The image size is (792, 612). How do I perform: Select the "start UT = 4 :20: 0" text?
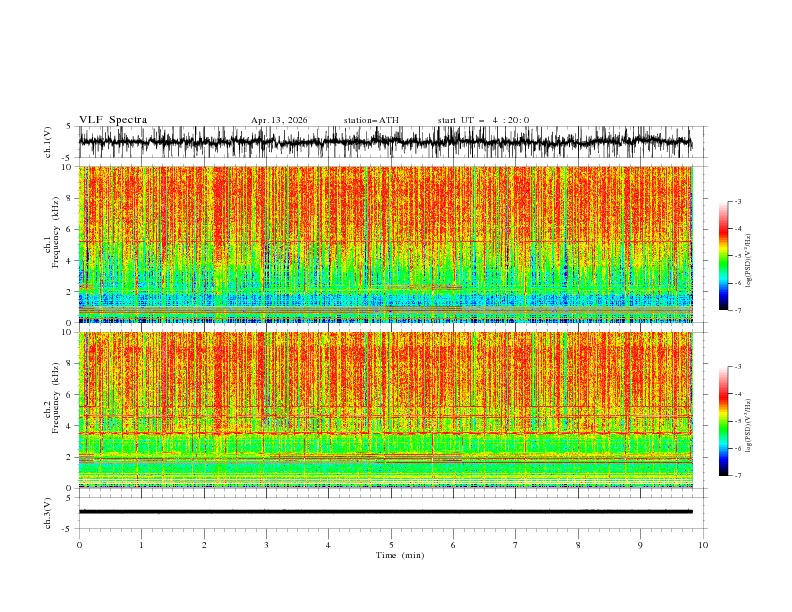pyautogui.click(x=483, y=120)
